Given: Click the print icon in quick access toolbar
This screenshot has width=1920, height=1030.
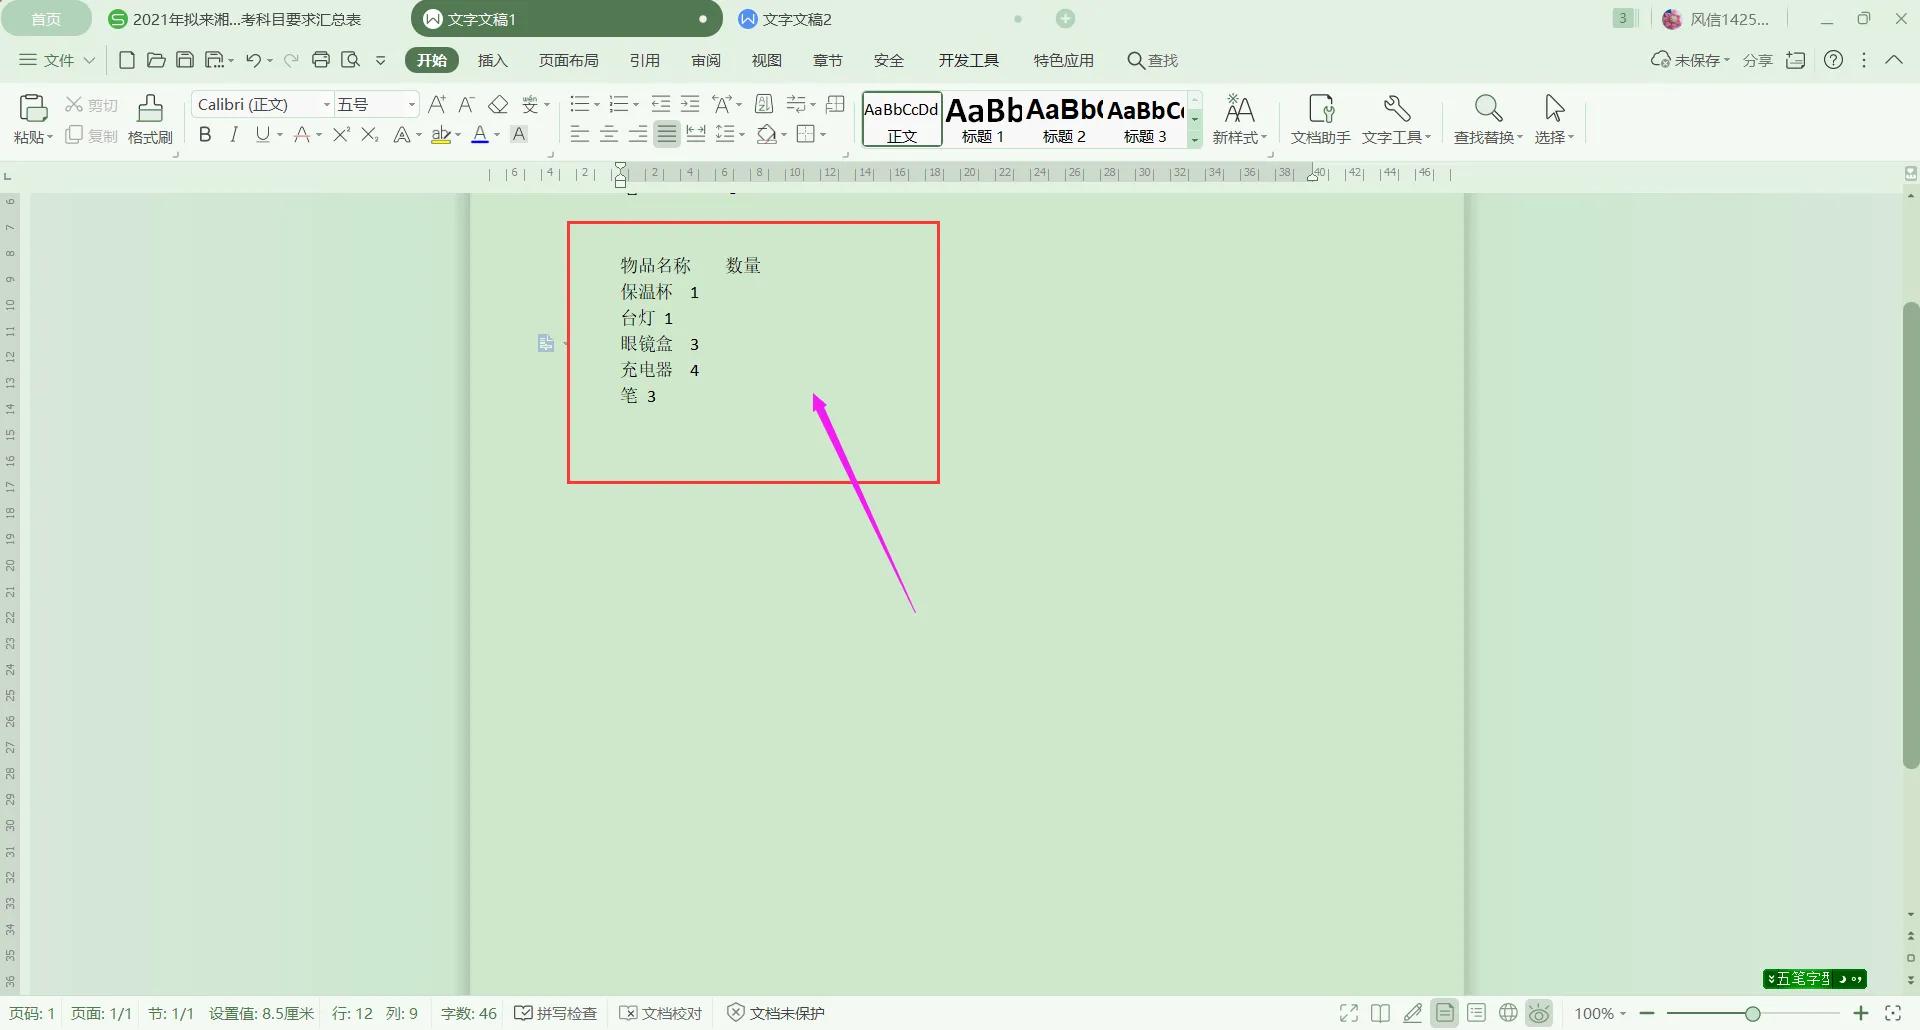Looking at the screenshot, I should pyautogui.click(x=321, y=60).
